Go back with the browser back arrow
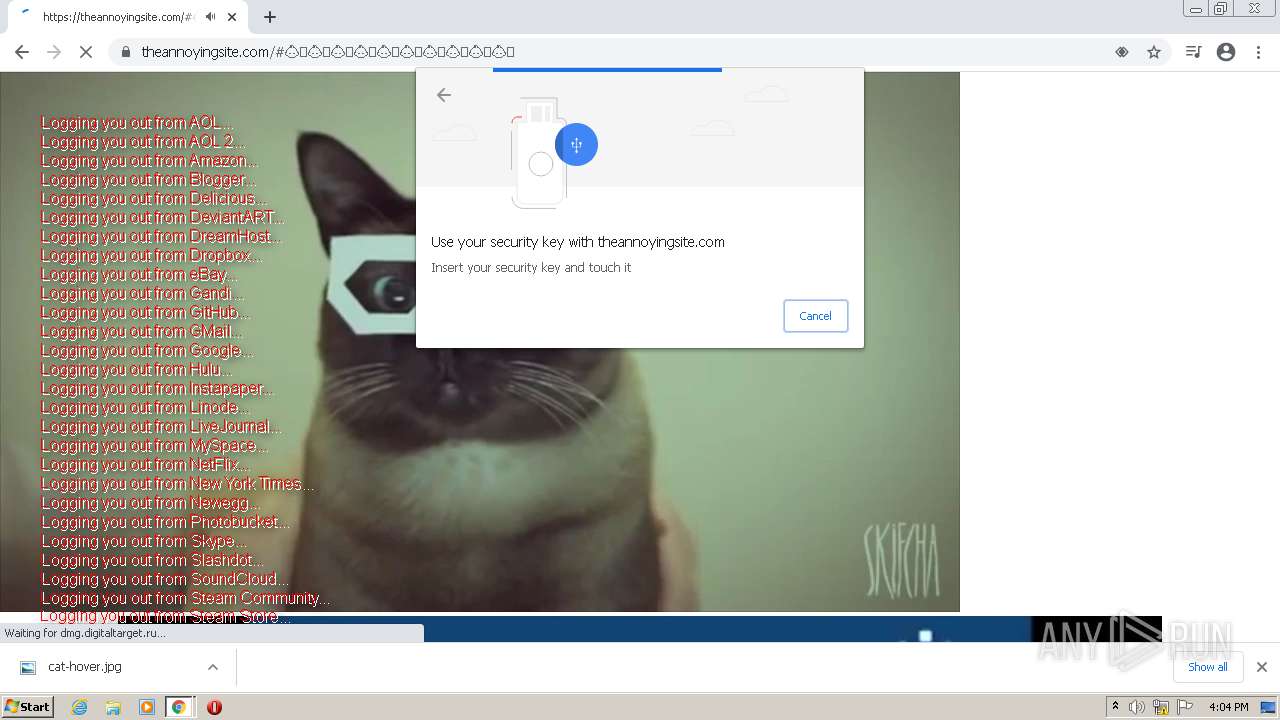Screen dimensions: 1280x720 tap(22, 52)
